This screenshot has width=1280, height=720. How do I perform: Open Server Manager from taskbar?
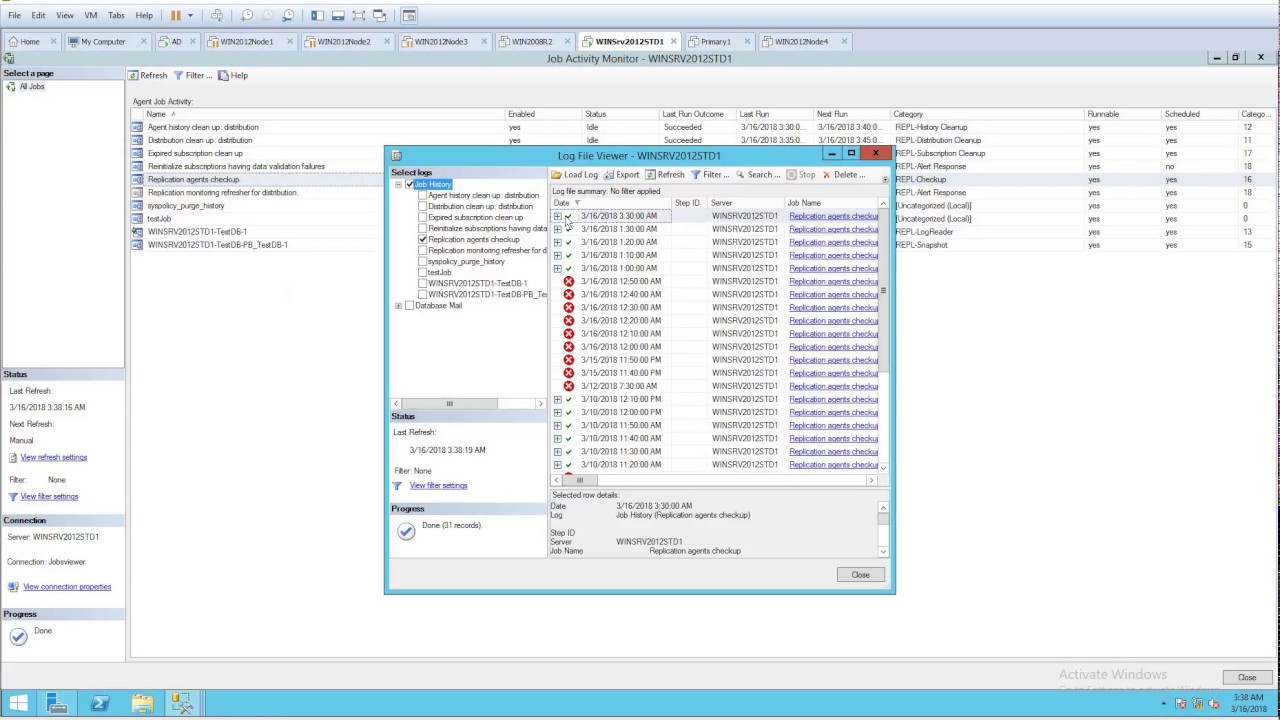click(58, 704)
